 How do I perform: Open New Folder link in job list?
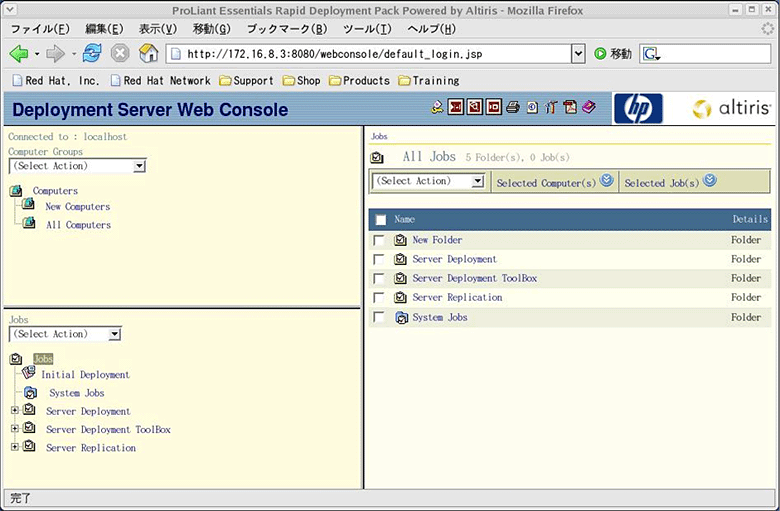coord(437,240)
